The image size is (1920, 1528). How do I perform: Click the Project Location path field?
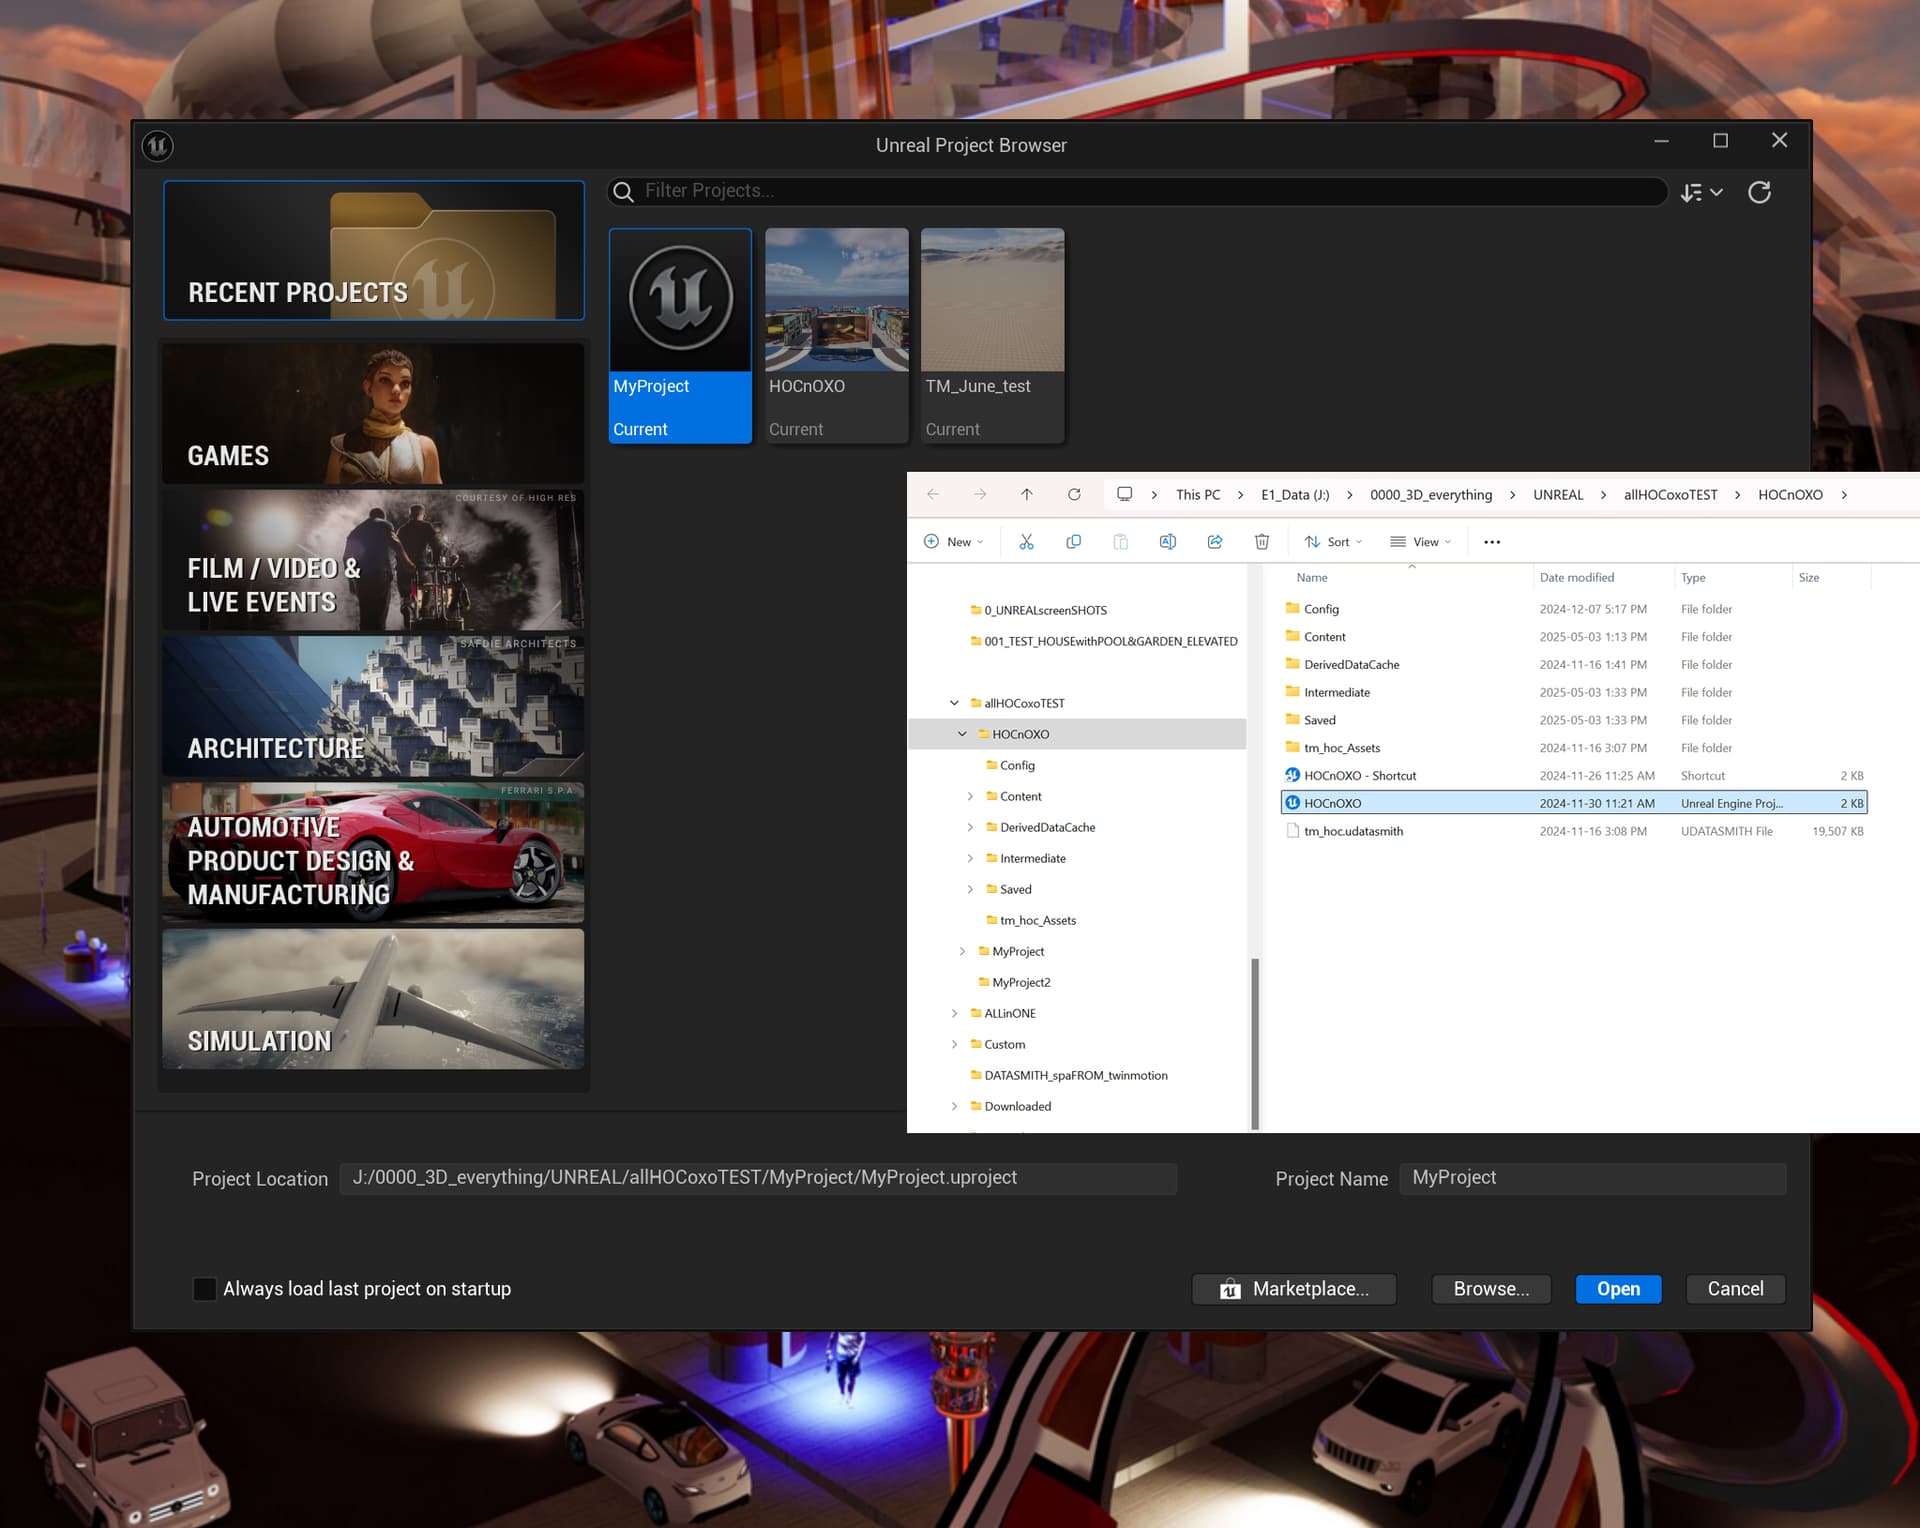coord(758,1178)
